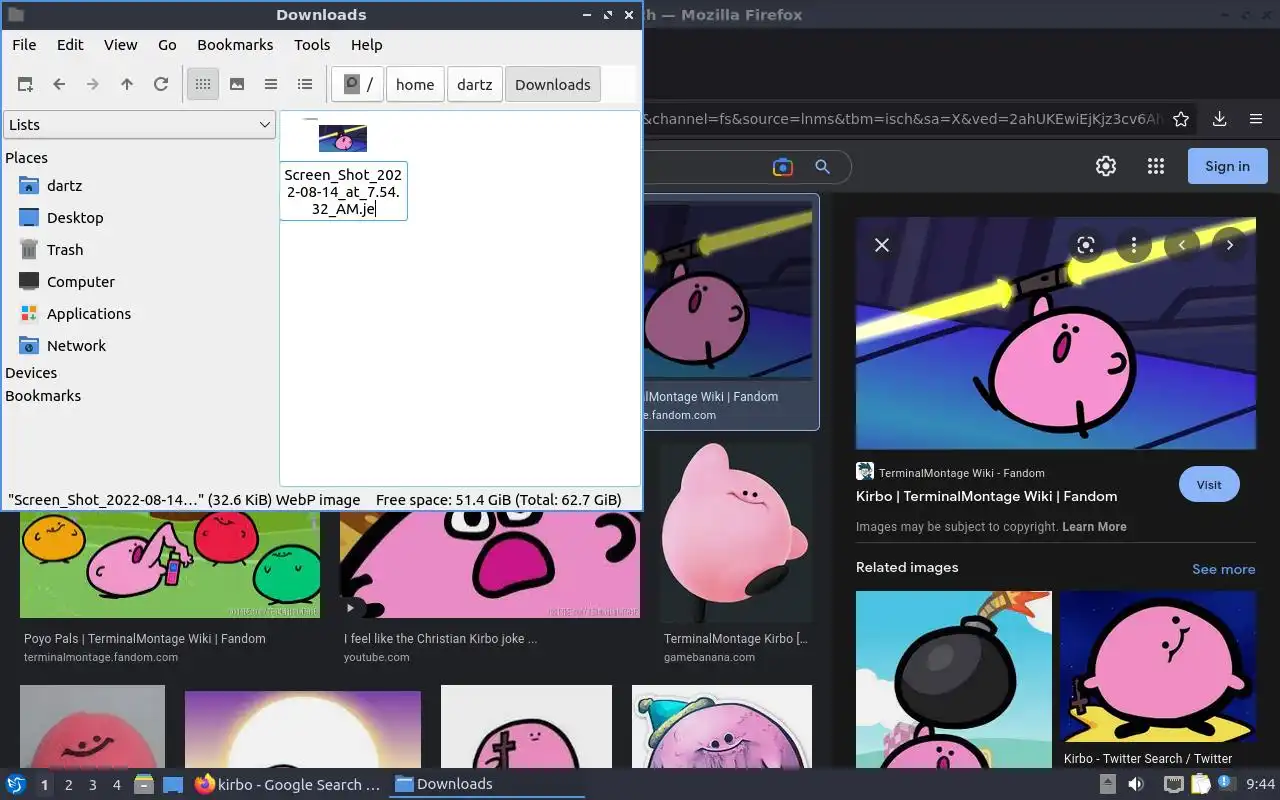Click the show desktop taskbar icon
1280x800 pixels.
173,784
